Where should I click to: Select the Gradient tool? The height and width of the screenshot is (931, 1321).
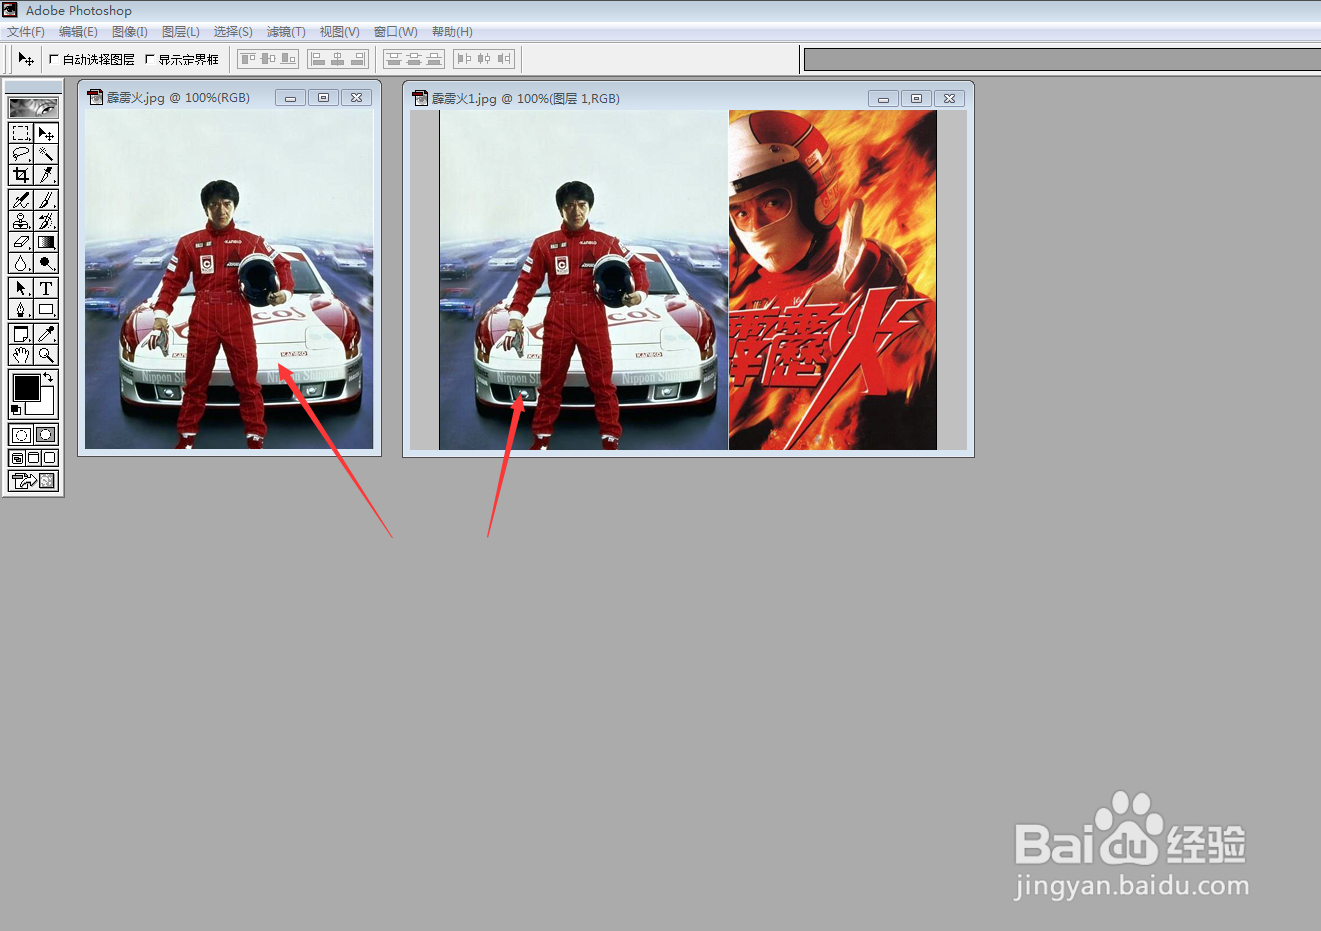pyautogui.click(x=46, y=242)
